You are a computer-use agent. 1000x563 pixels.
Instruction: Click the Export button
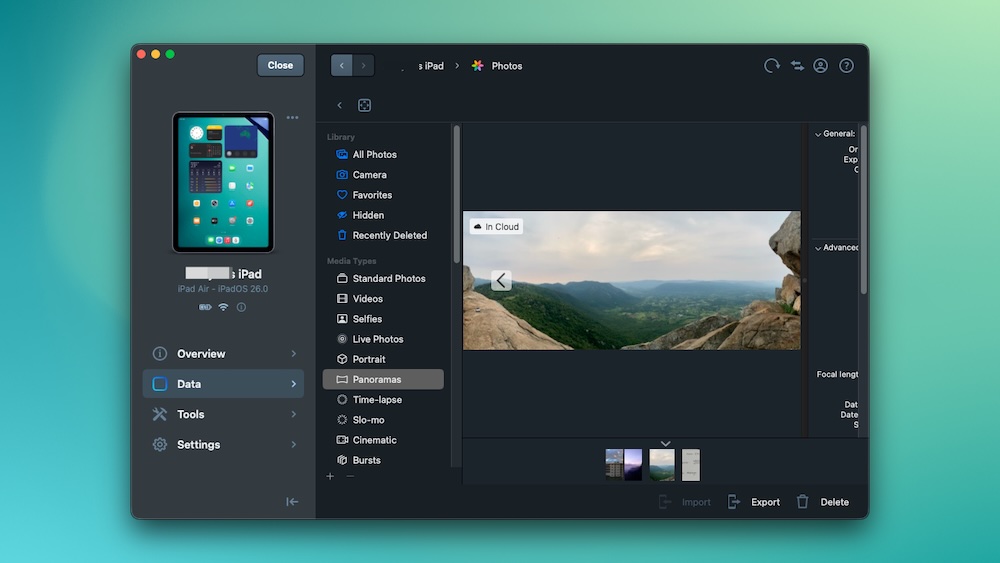tap(754, 502)
